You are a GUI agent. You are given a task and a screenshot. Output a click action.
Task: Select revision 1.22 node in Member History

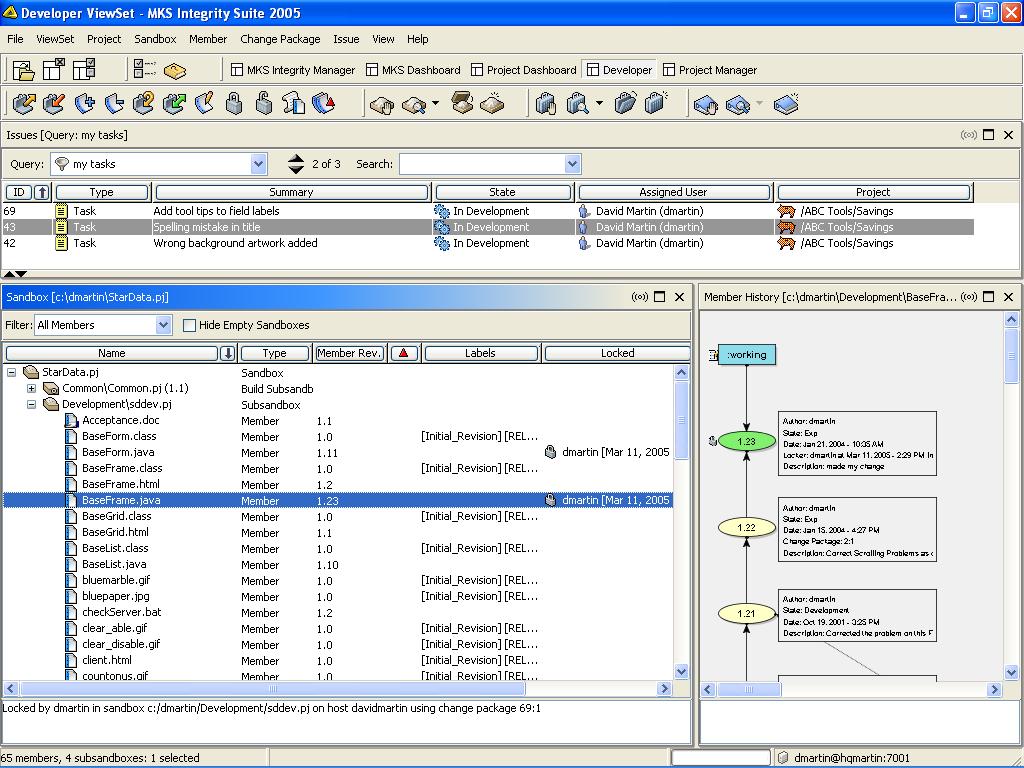point(746,527)
